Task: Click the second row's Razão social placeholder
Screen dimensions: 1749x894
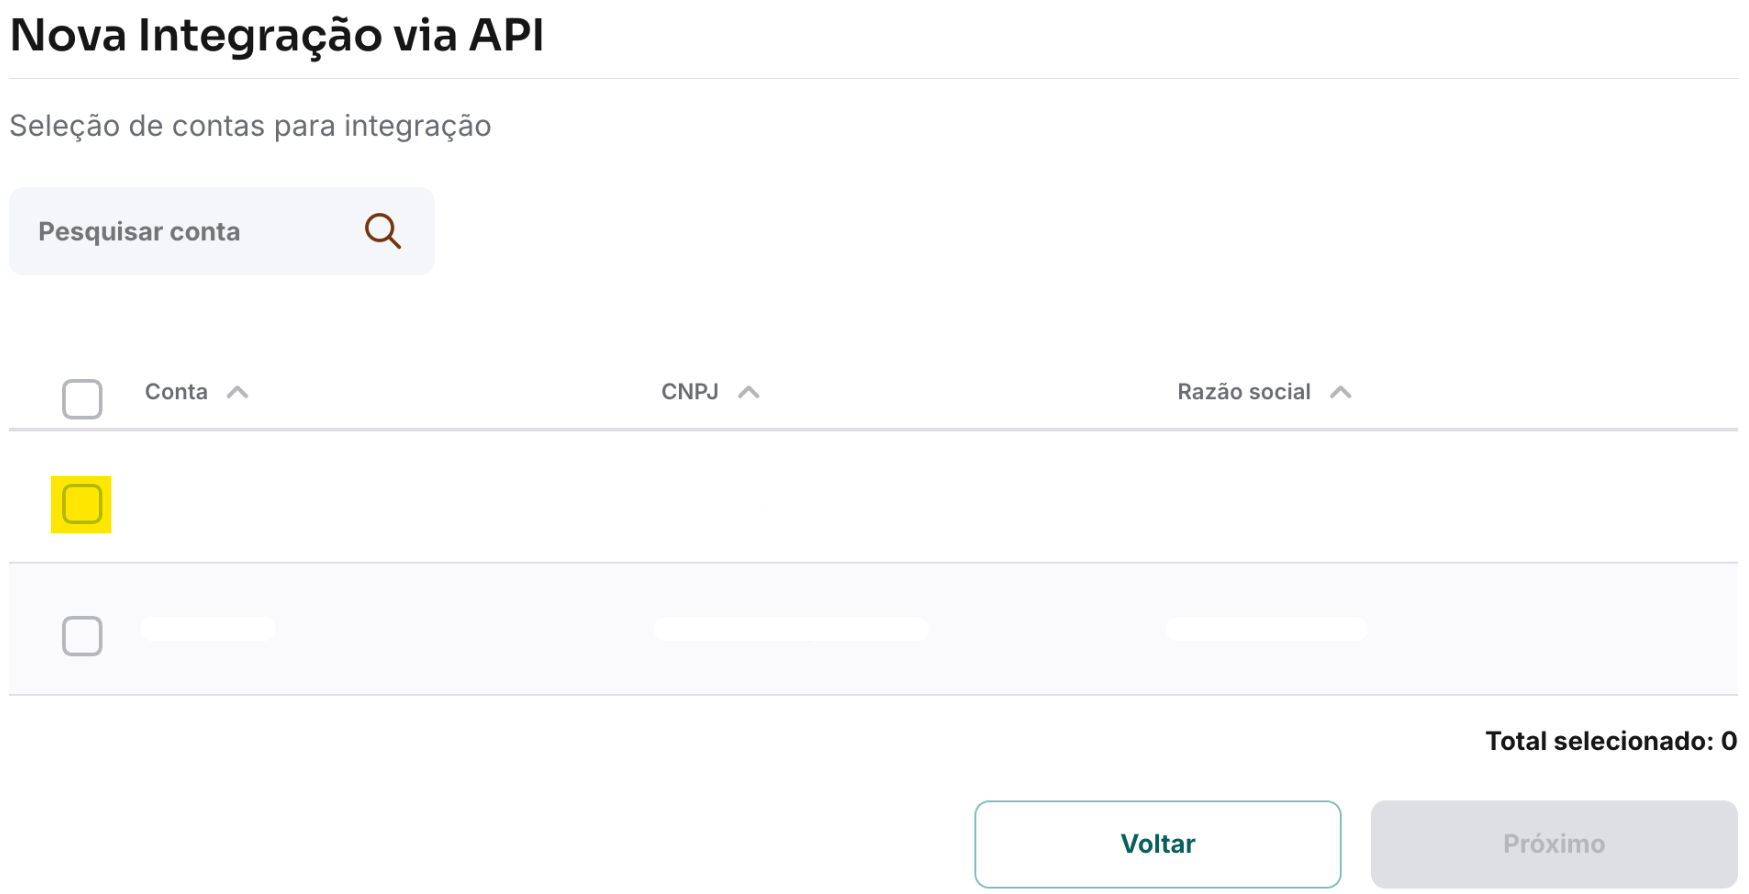Action: pos(1267,629)
